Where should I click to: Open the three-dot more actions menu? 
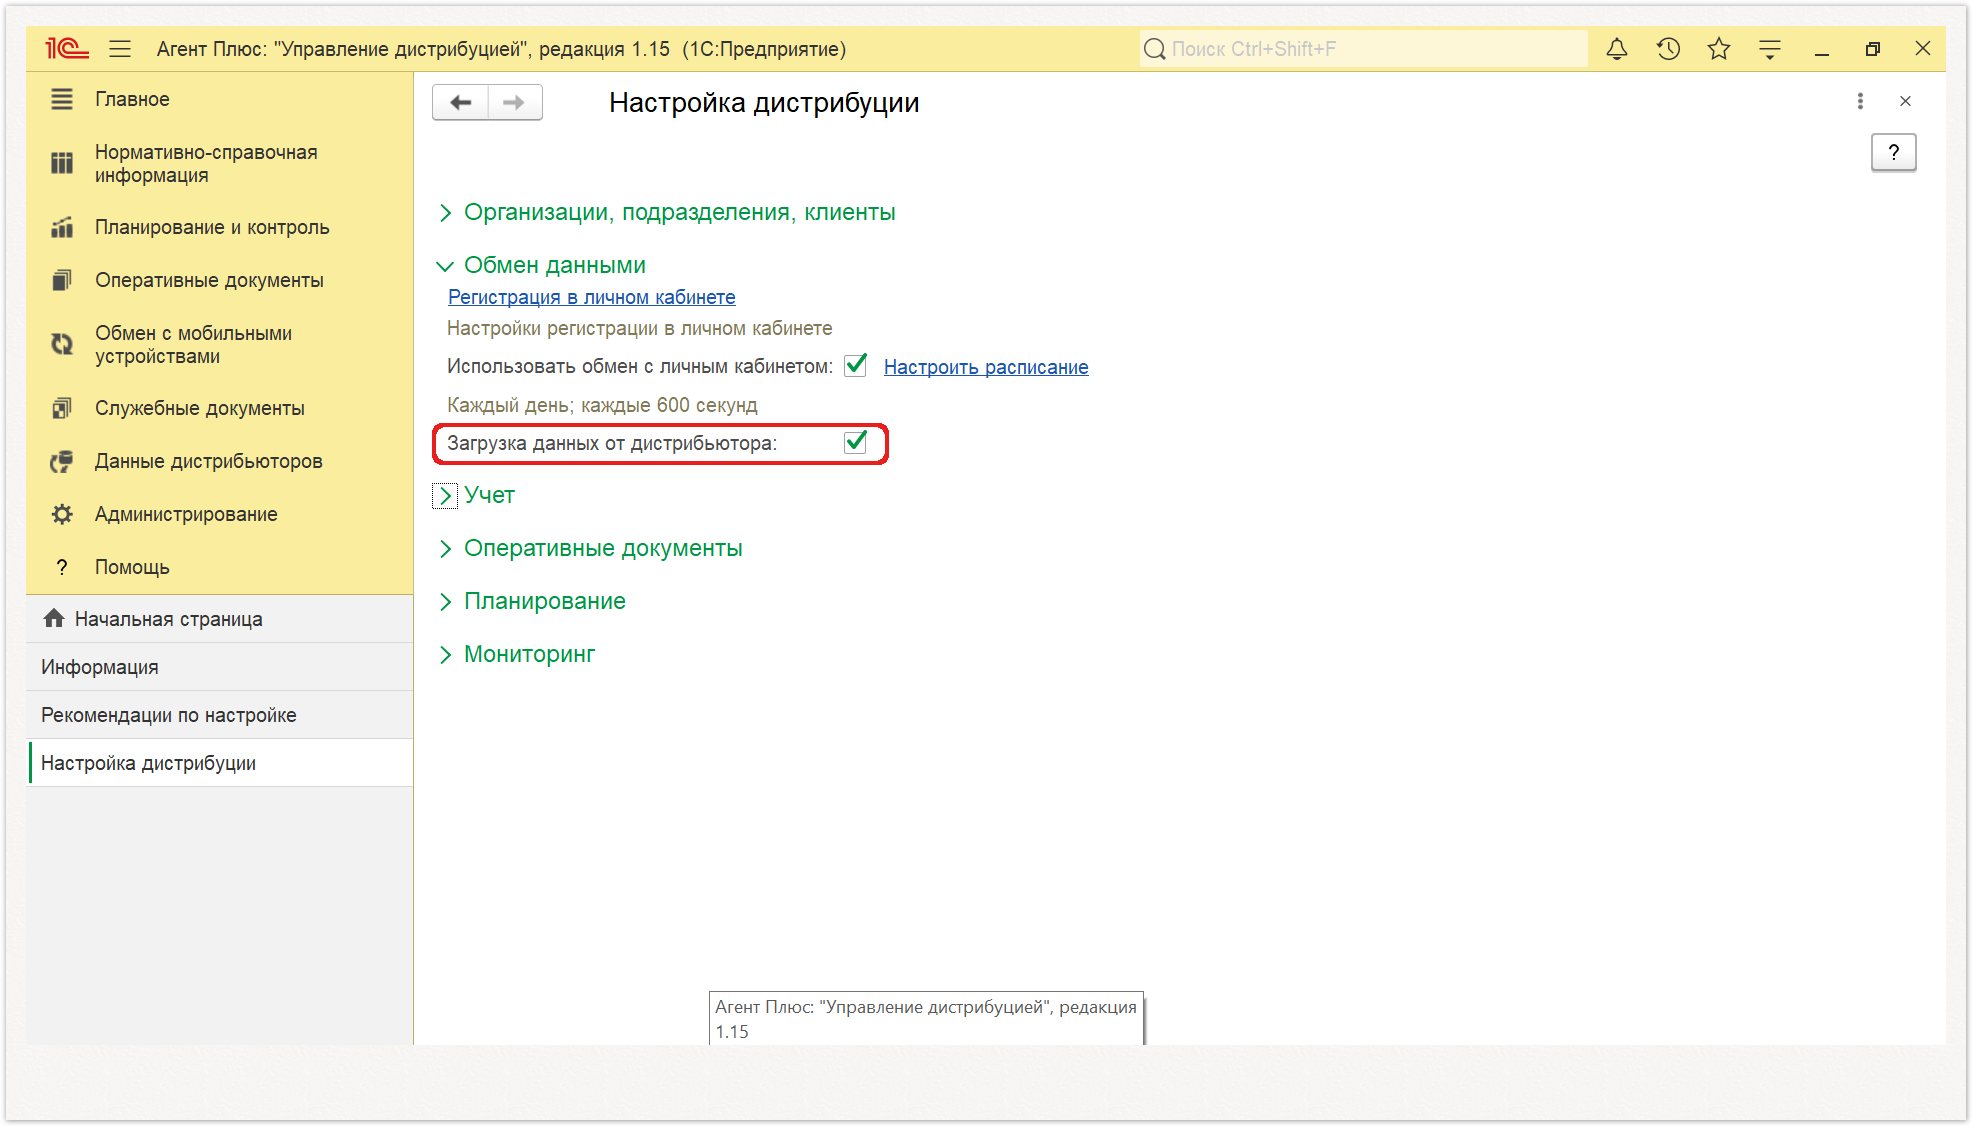pyautogui.click(x=1860, y=101)
